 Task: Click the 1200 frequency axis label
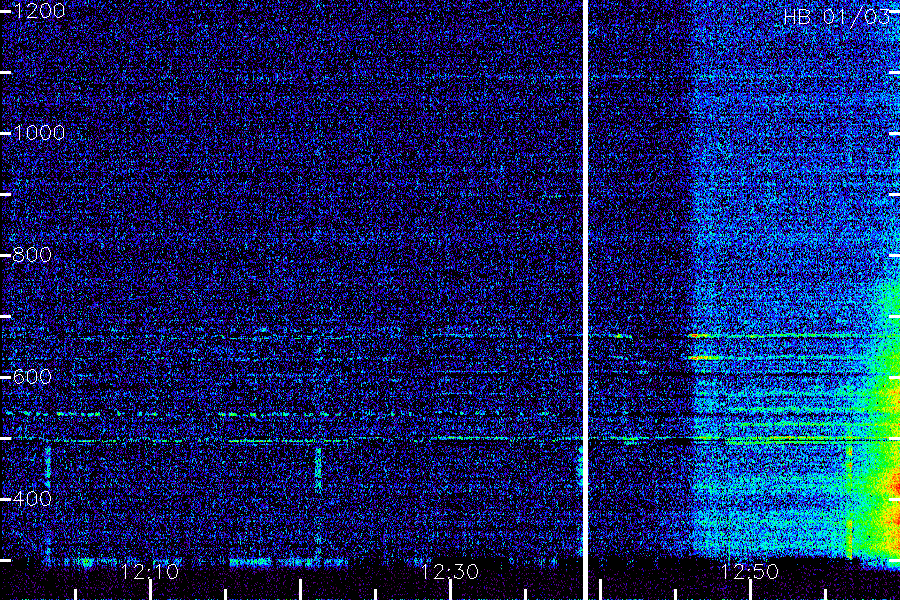pyautogui.click(x=39, y=10)
